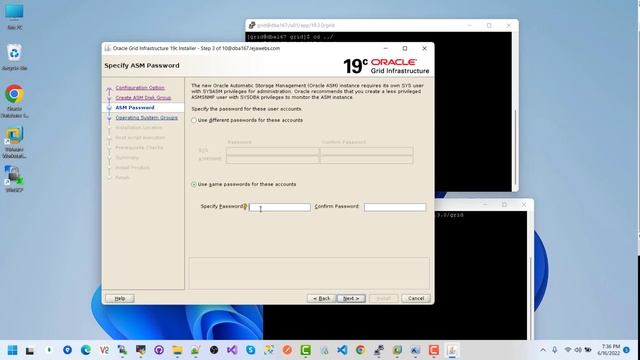
Task: Open the This PC desktop icon
Action: (14, 16)
